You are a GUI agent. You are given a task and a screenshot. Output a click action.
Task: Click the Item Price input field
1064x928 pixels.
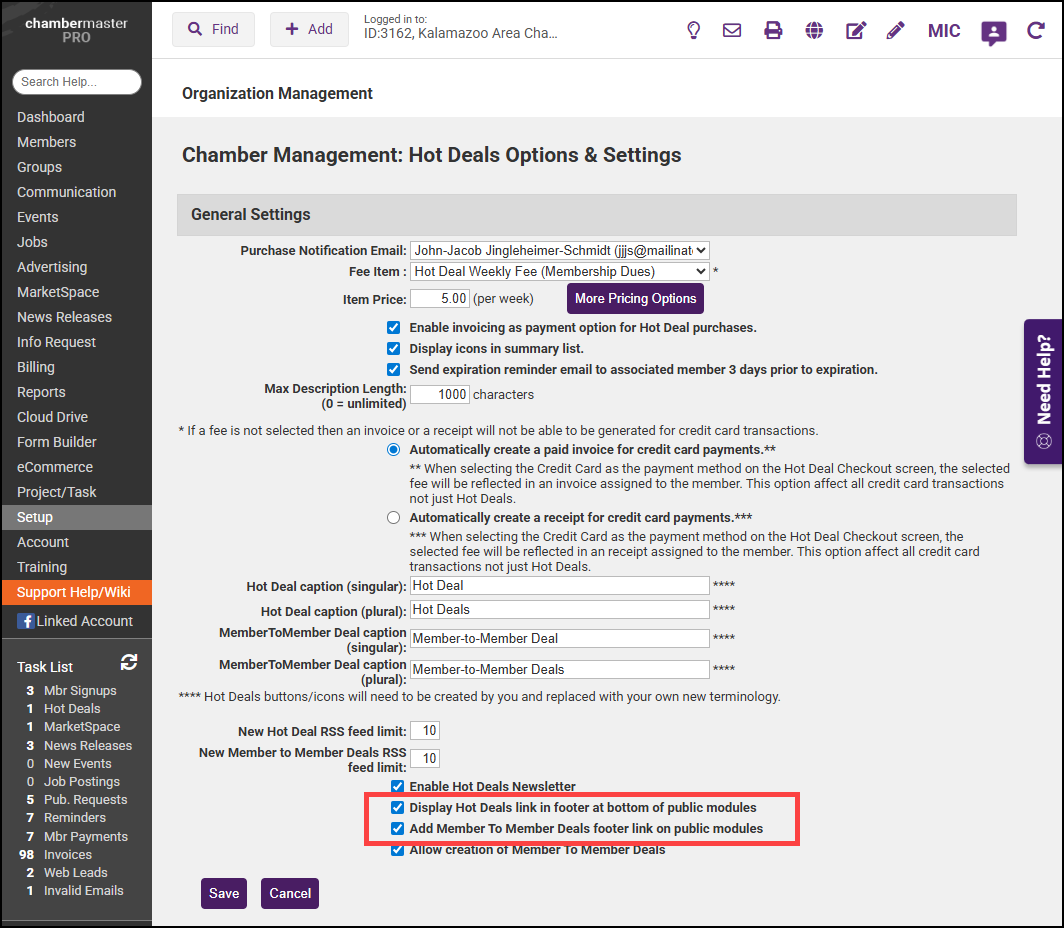tap(440, 299)
